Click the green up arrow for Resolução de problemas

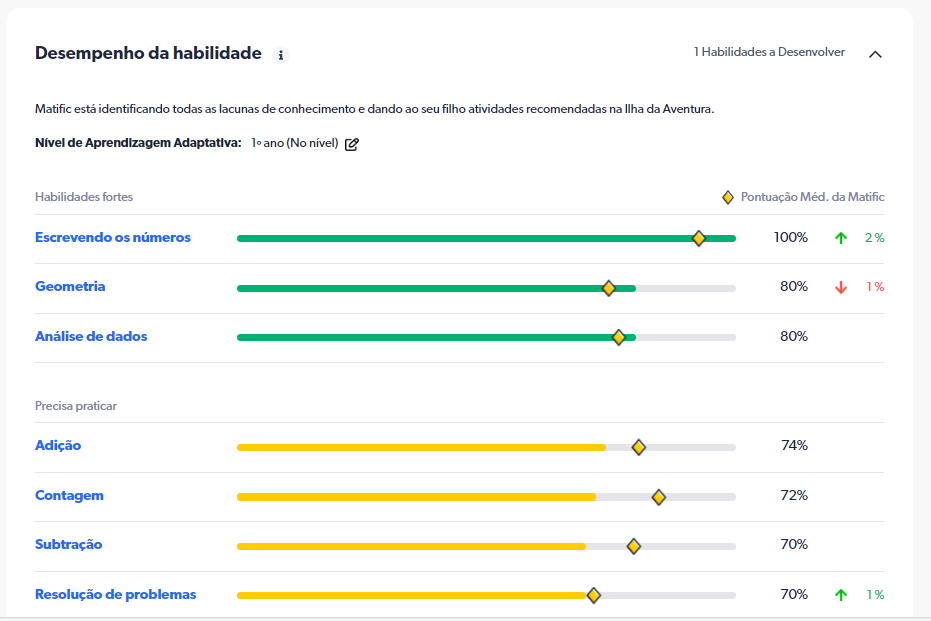coord(841,595)
